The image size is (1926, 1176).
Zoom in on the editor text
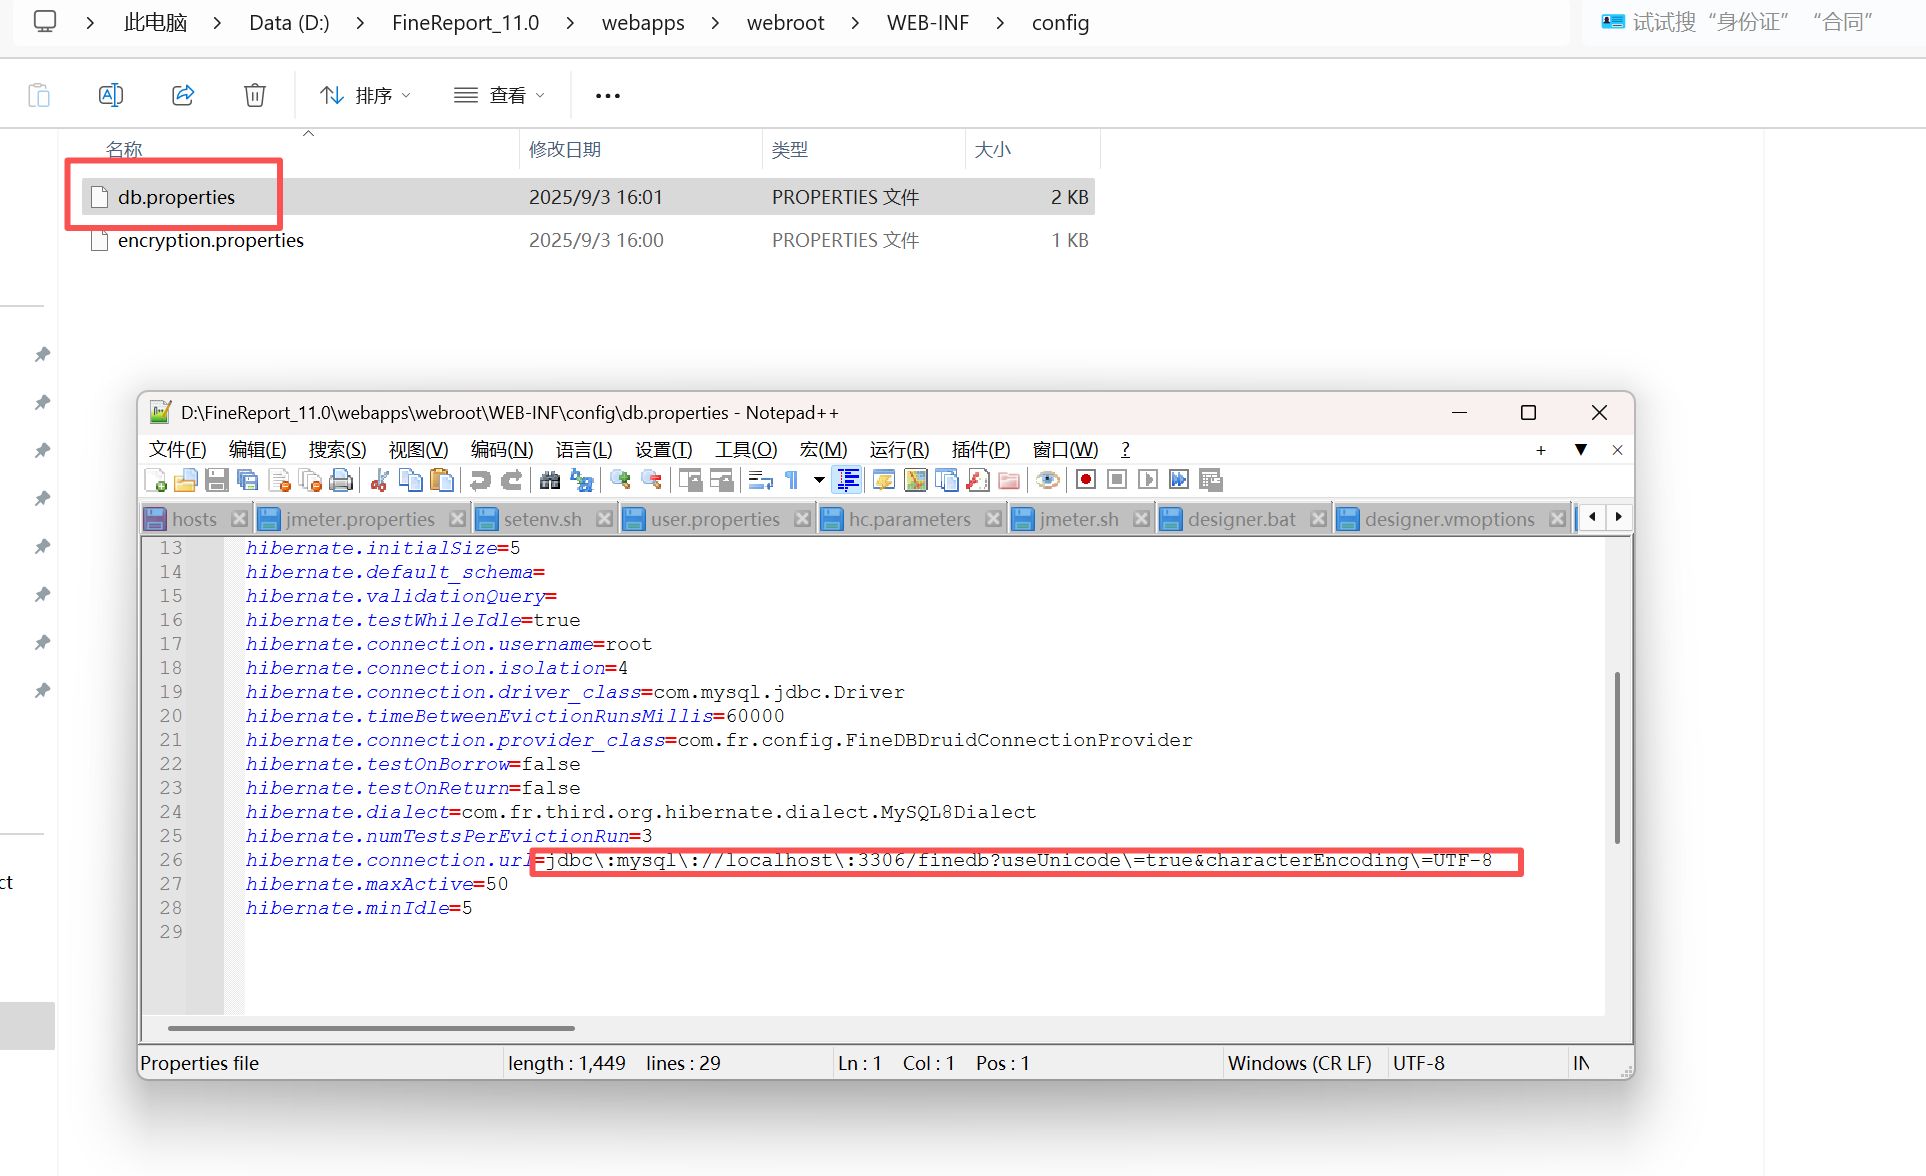pos(620,480)
